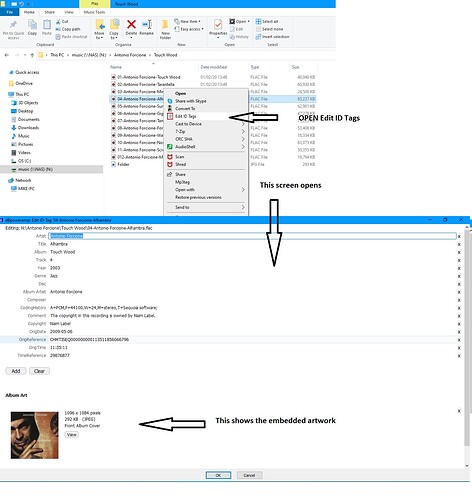The height and width of the screenshot is (500, 472).
Task: Click Copy path in the ribbon
Action: coord(68,29)
